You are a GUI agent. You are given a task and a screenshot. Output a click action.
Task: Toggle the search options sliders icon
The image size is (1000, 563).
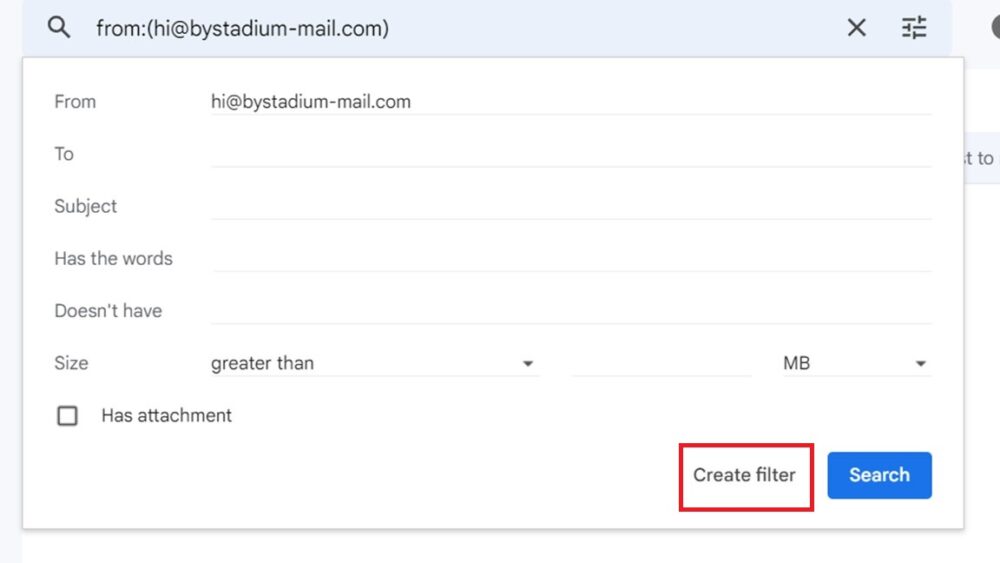click(x=914, y=28)
